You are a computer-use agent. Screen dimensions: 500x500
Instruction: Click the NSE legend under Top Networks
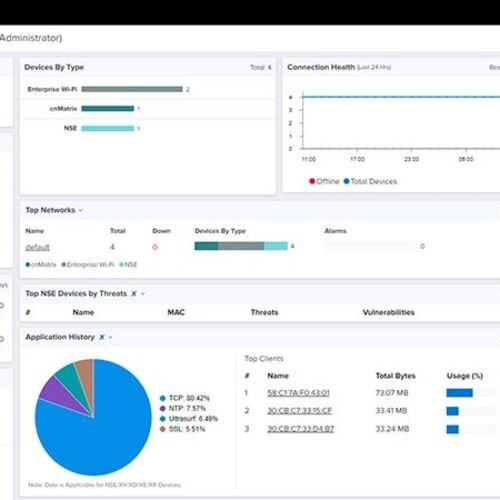(x=128, y=265)
